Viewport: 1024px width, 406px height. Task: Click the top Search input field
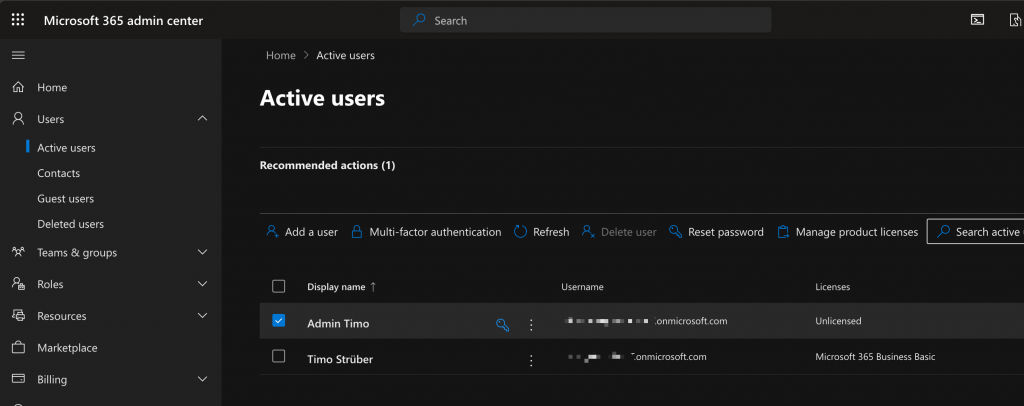click(585, 20)
